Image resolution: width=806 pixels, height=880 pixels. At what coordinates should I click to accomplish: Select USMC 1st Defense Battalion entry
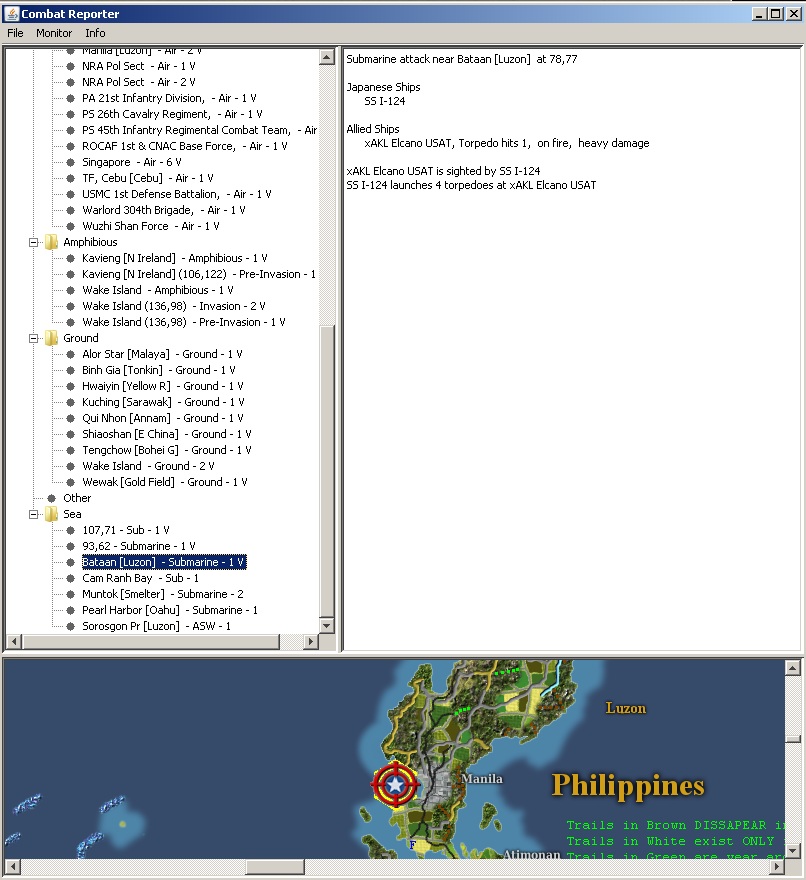coord(177,194)
